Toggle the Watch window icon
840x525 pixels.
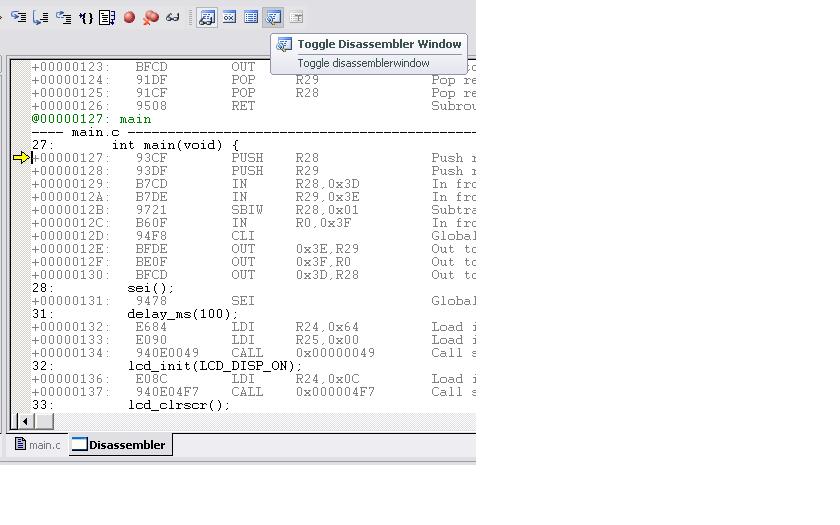coord(207,18)
